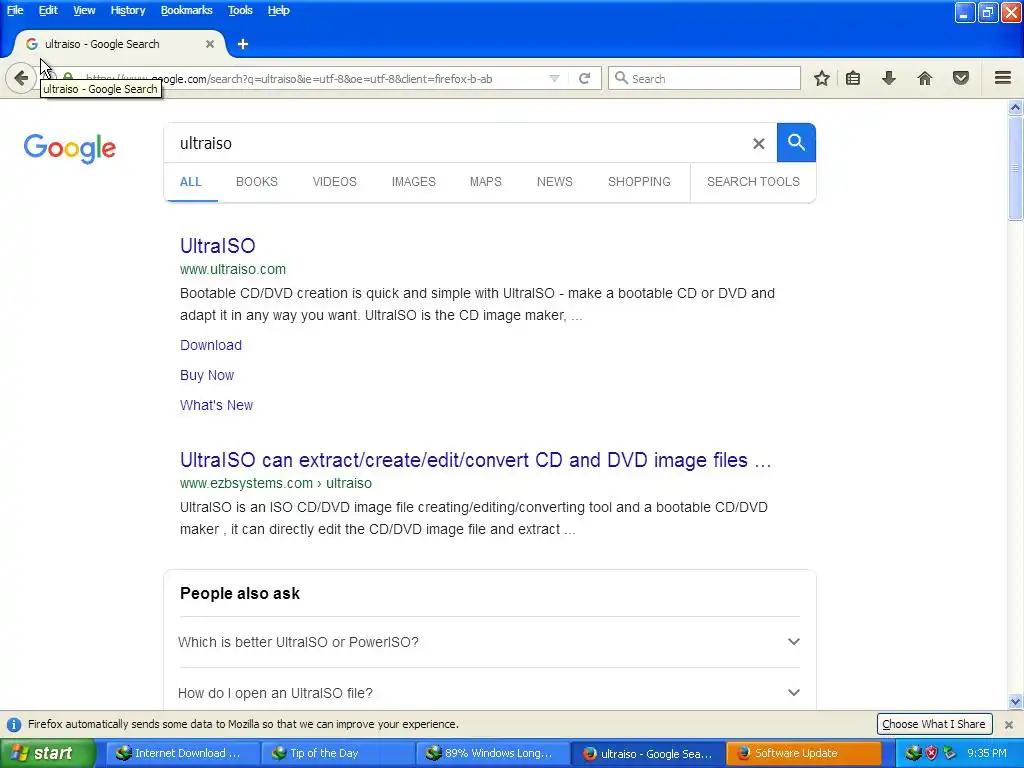
Task: Open the Edit menu
Action: click(x=48, y=10)
